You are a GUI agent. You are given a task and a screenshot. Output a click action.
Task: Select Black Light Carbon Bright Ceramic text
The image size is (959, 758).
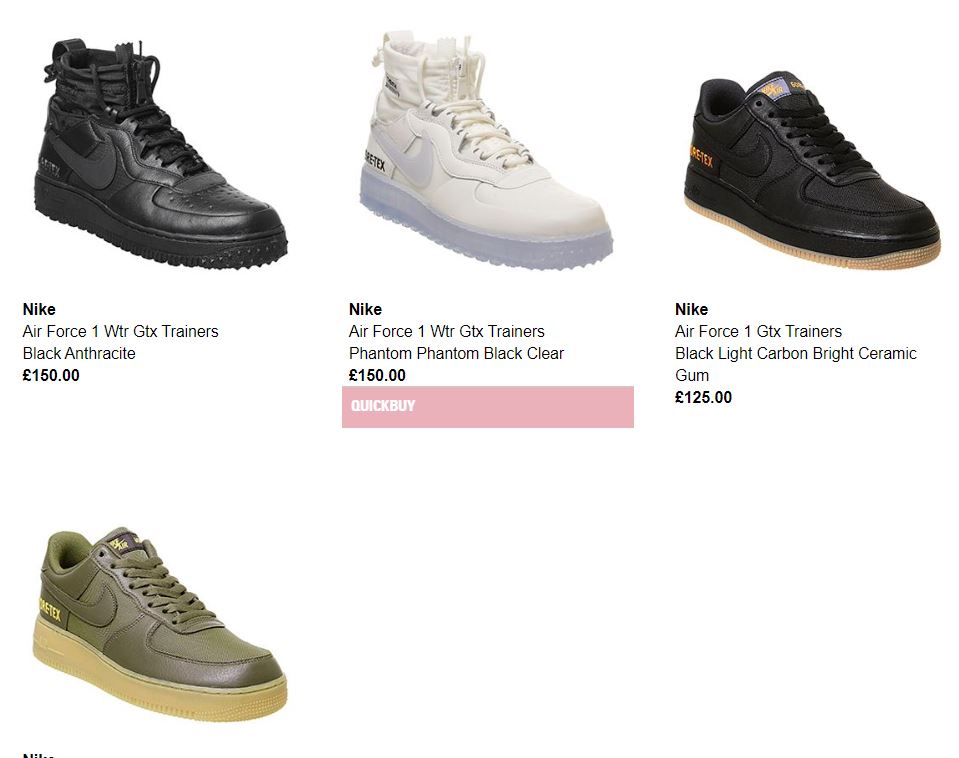(796, 353)
